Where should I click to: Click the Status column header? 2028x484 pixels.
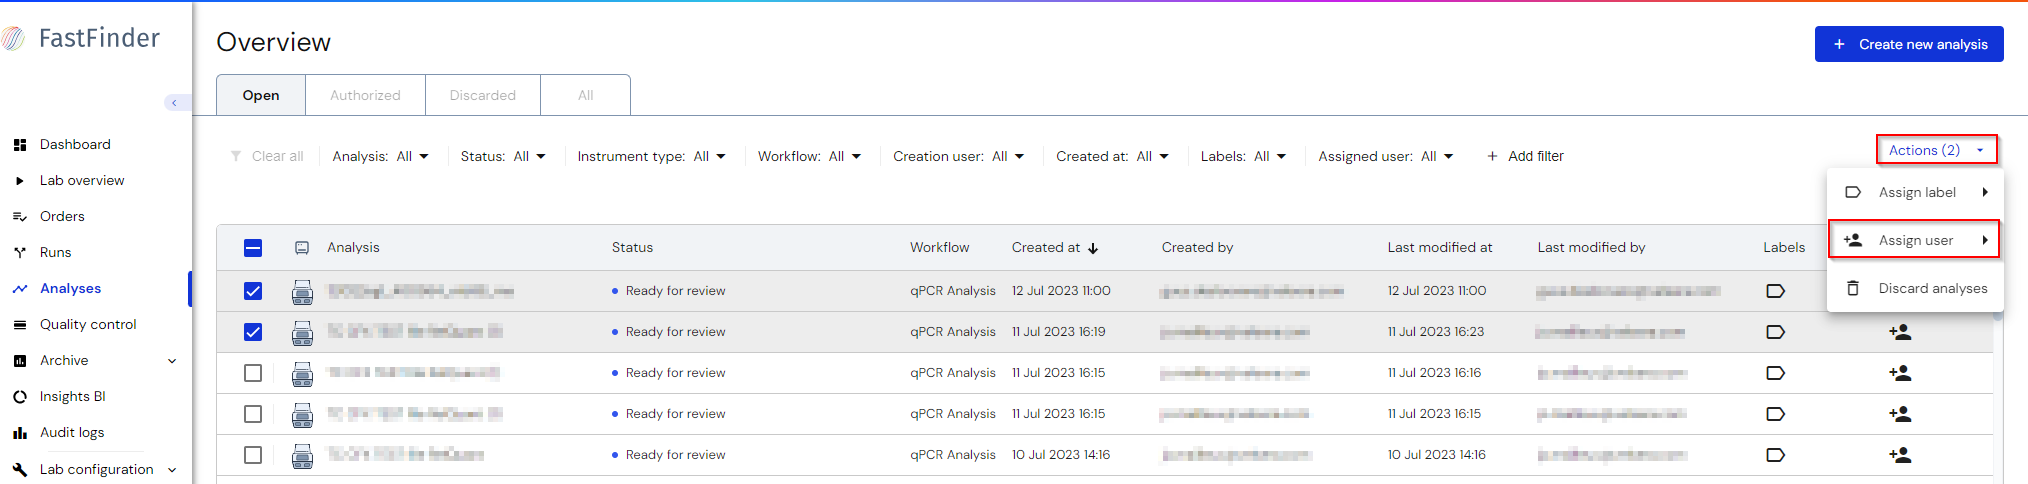pyautogui.click(x=632, y=248)
